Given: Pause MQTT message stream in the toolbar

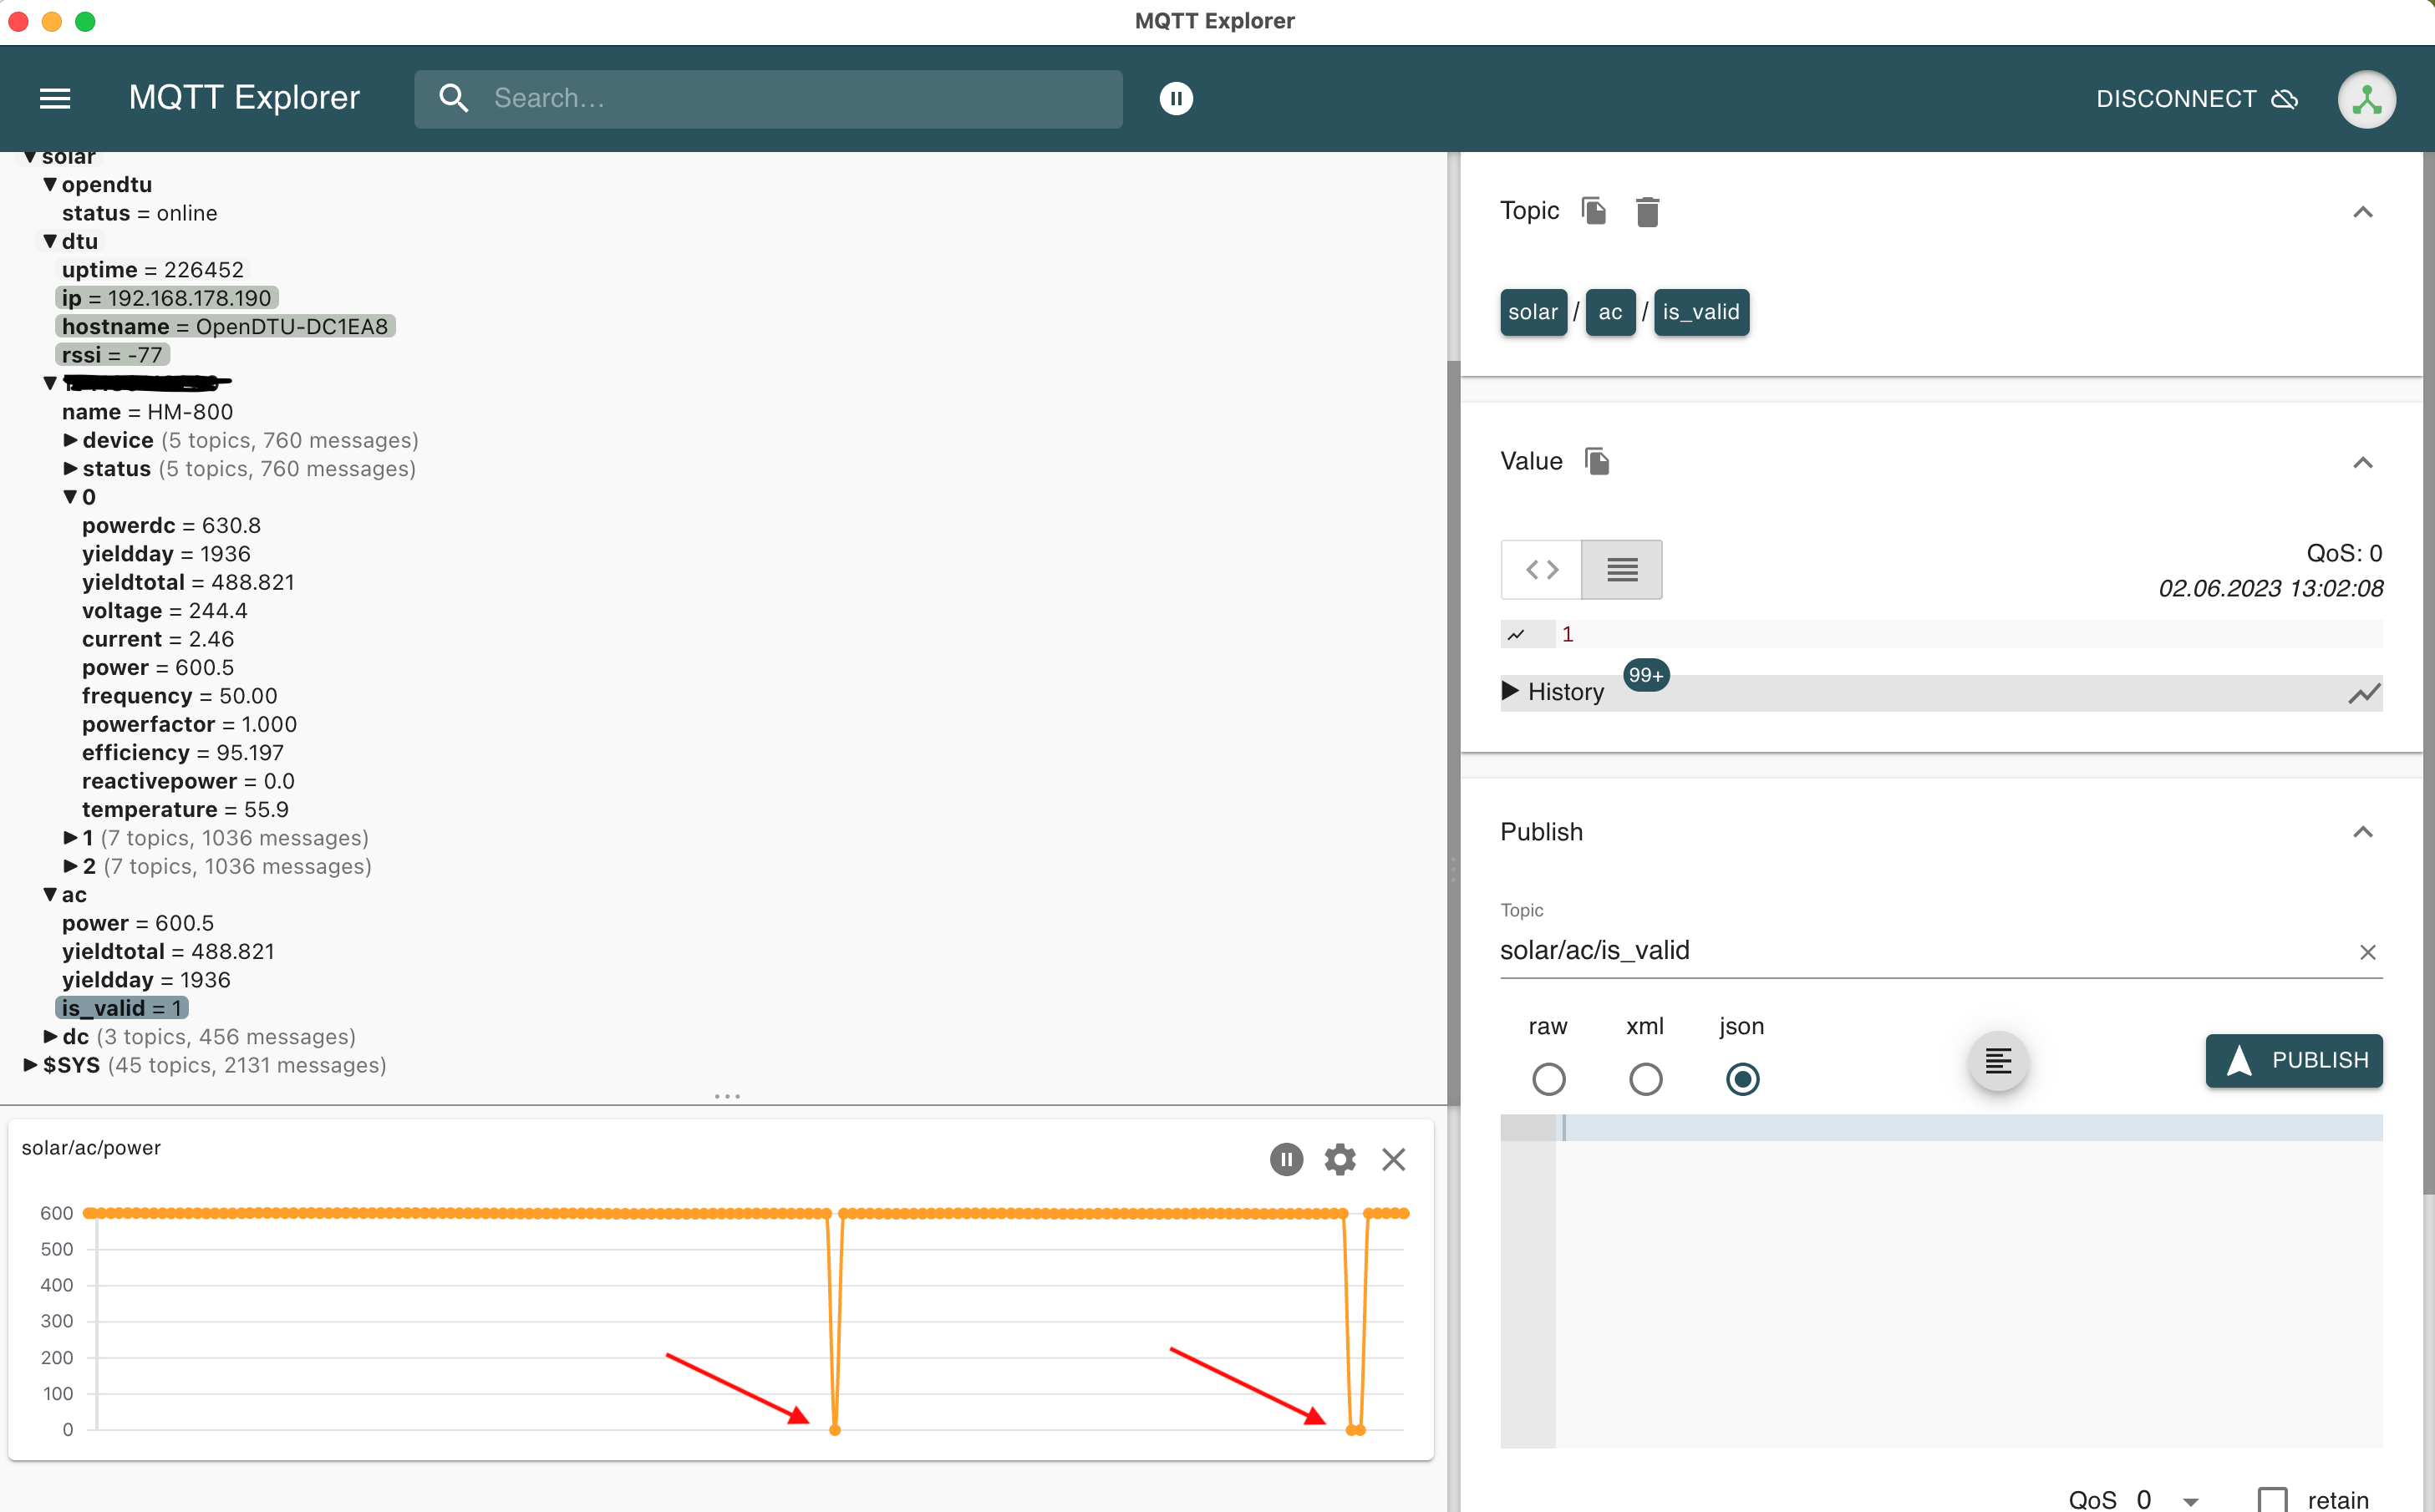Looking at the screenshot, I should click(1176, 98).
